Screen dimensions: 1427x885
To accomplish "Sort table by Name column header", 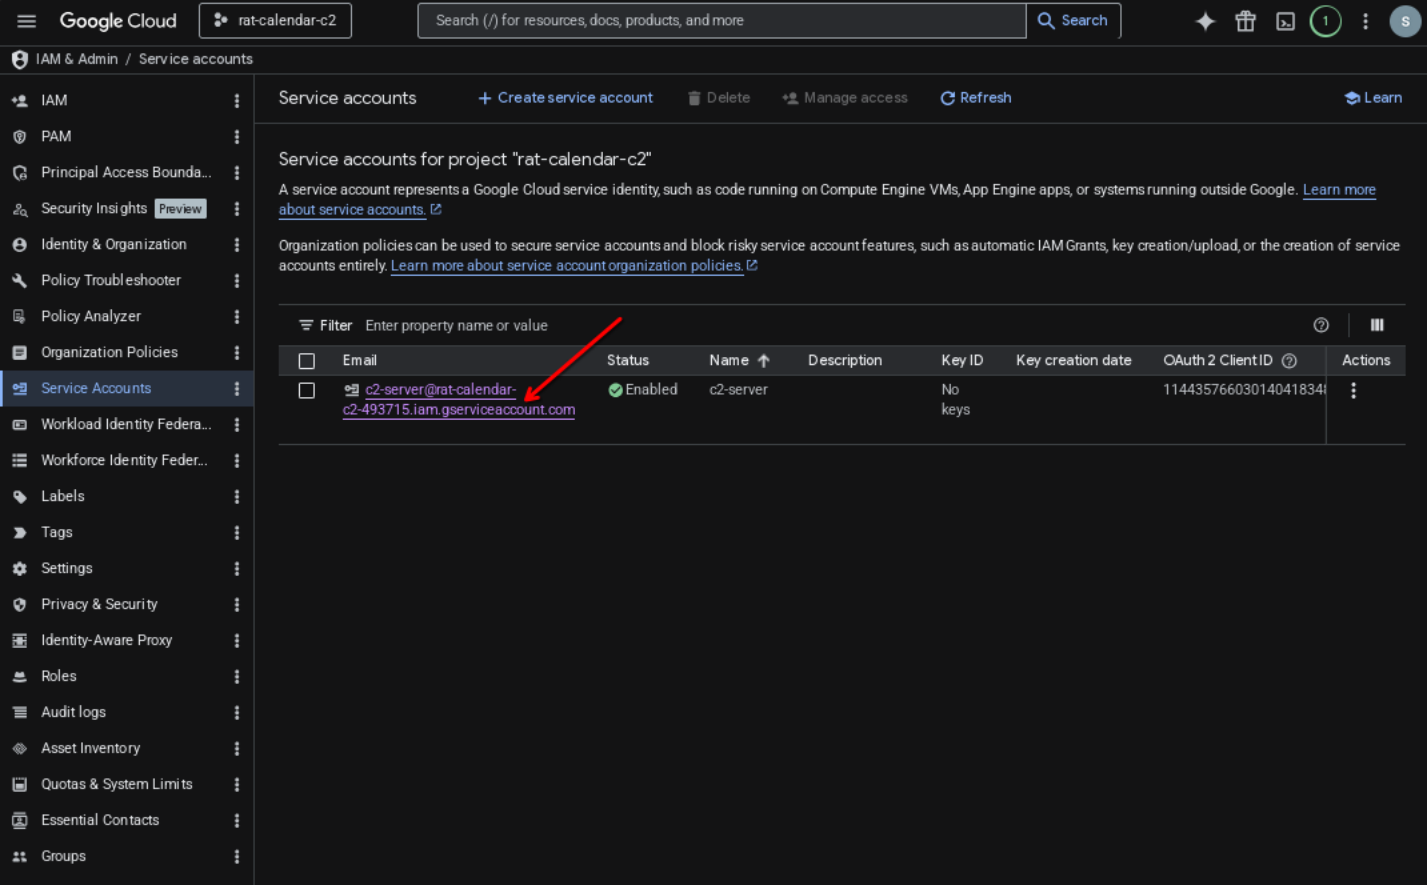I will click(739, 360).
